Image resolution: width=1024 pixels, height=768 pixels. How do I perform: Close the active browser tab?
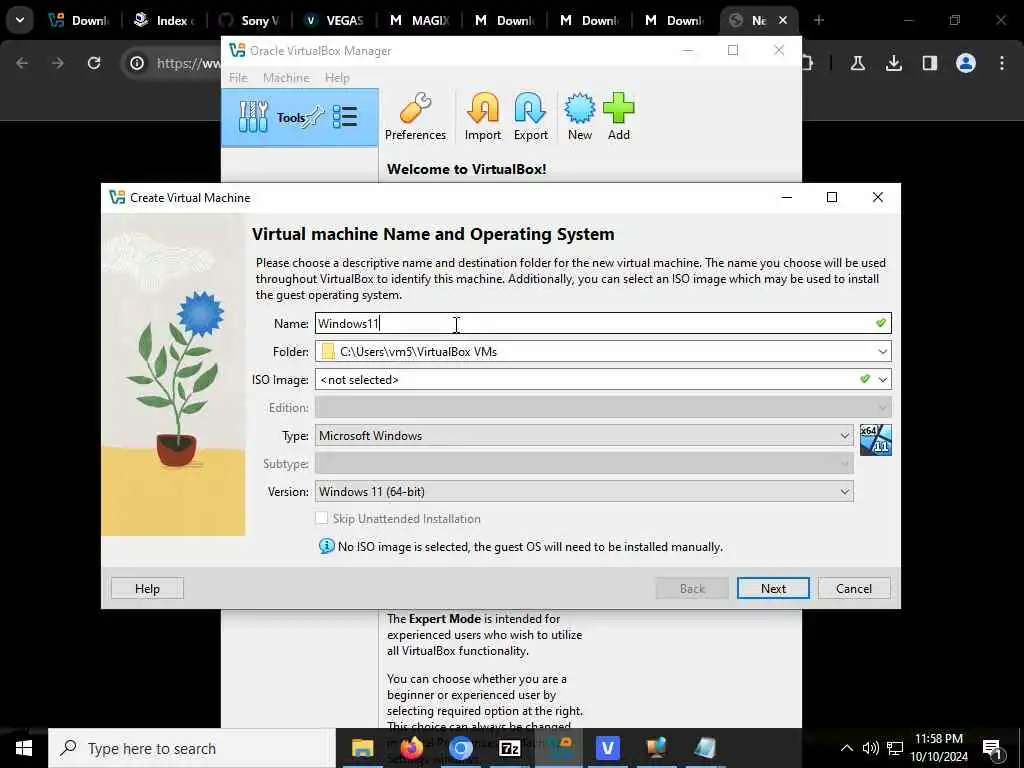click(783, 20)
